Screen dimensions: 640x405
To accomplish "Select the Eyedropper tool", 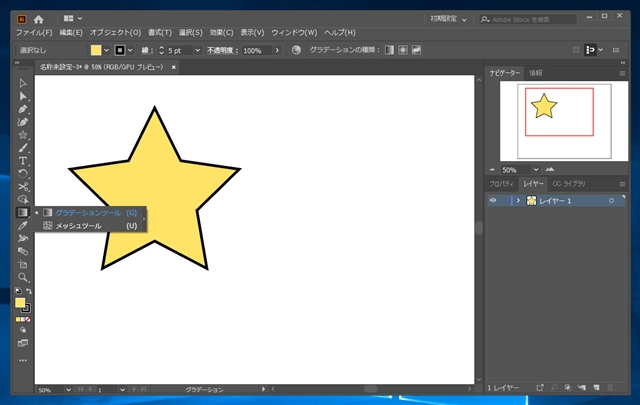I will (23, 225).
